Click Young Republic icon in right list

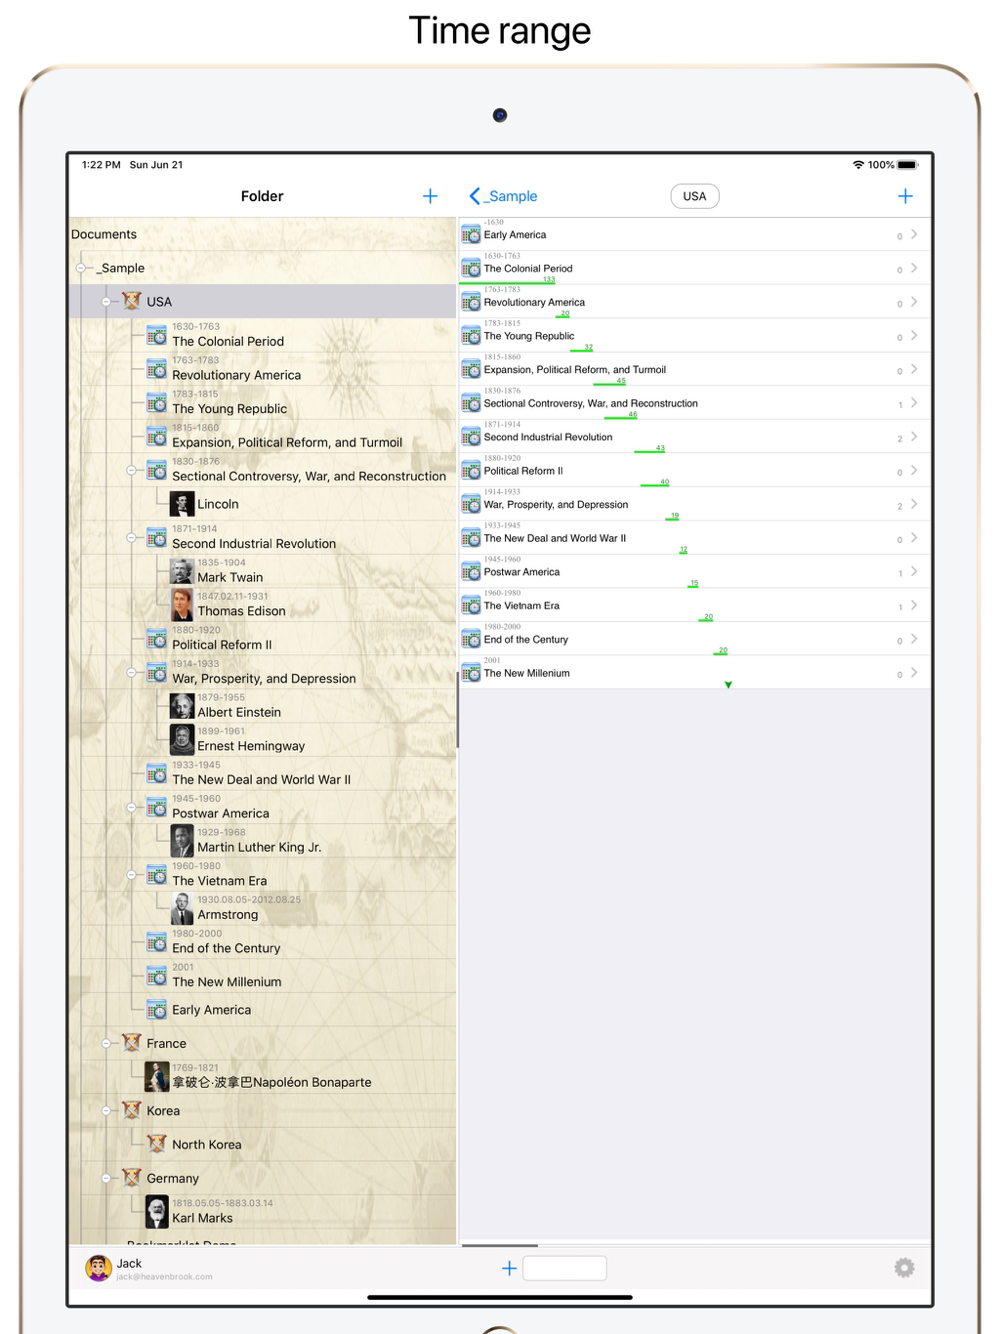[x=471, y=336]
